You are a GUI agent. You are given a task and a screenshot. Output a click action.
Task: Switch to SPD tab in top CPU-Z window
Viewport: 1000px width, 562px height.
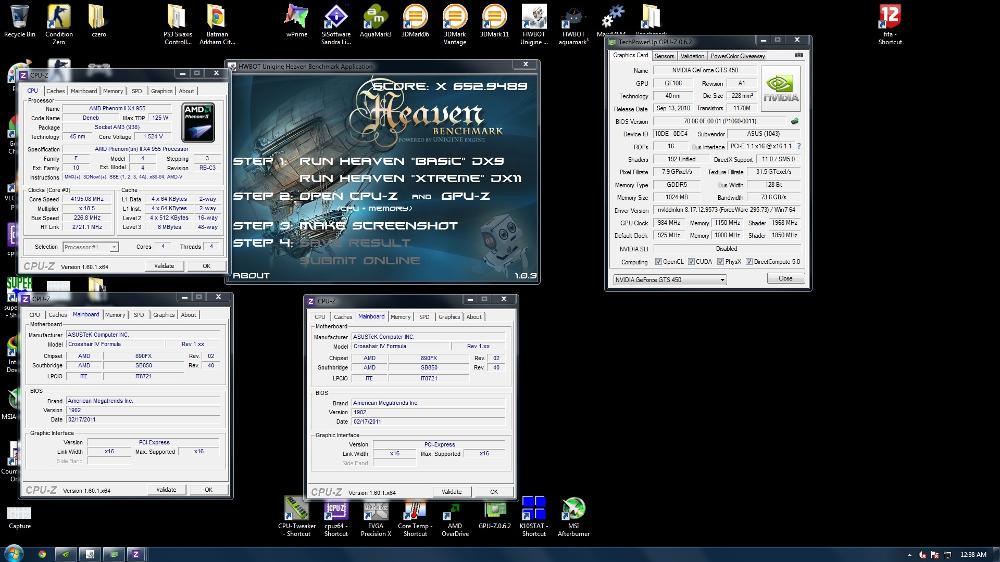(x=136, y=91)
